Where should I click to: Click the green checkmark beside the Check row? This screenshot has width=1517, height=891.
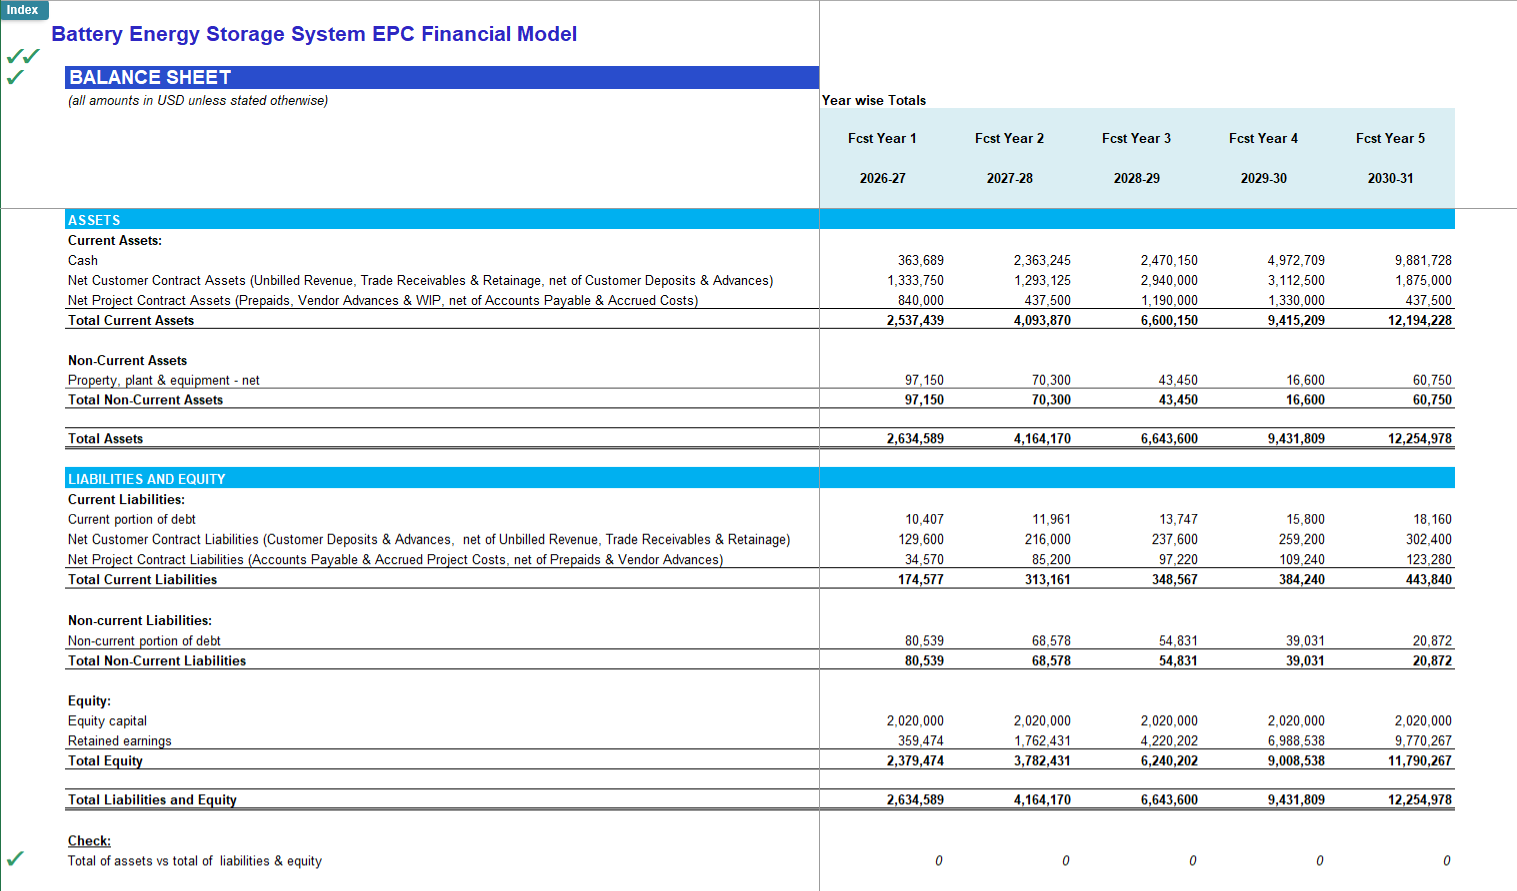click(x=15, y=859)
